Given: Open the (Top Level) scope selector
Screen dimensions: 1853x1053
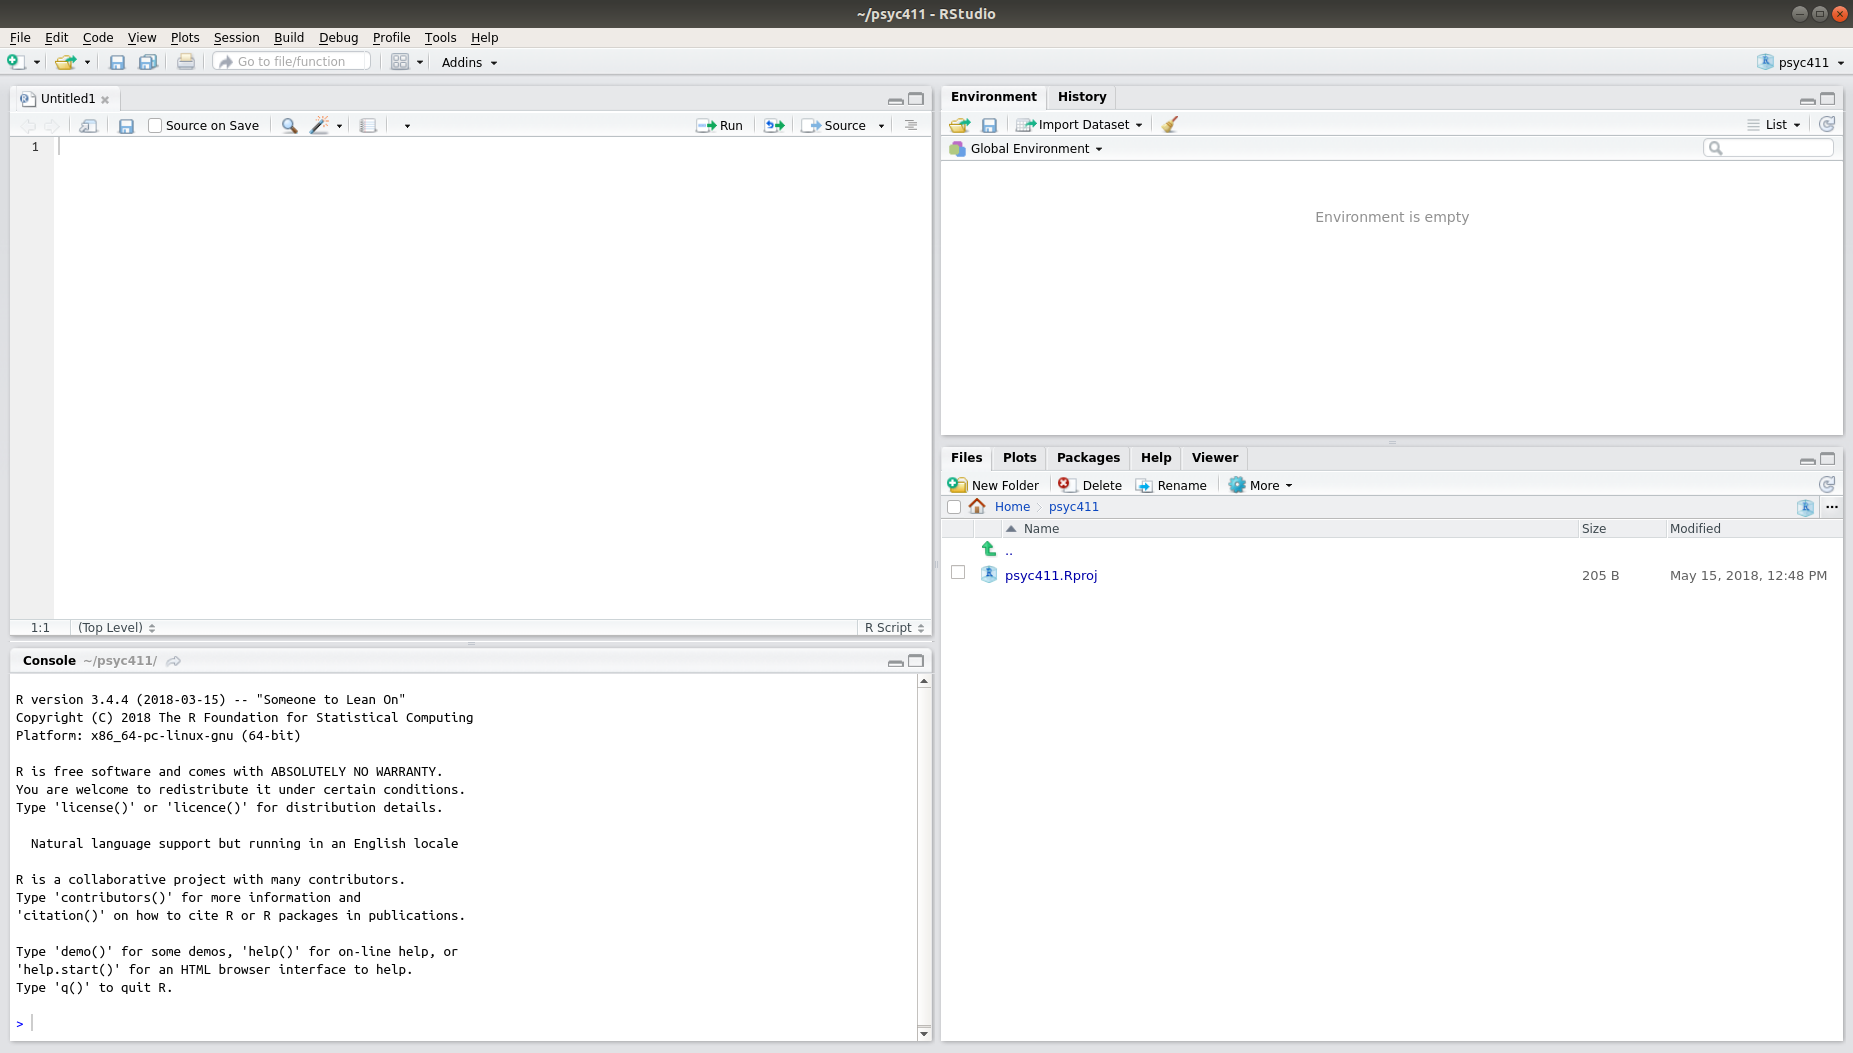Looking at the screenshot, I should click(116, 628).
